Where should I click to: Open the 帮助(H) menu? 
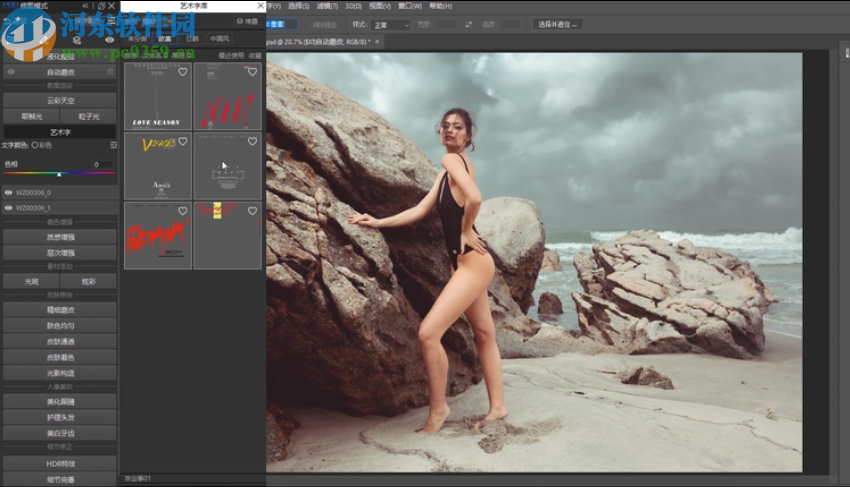coord(440,6)
